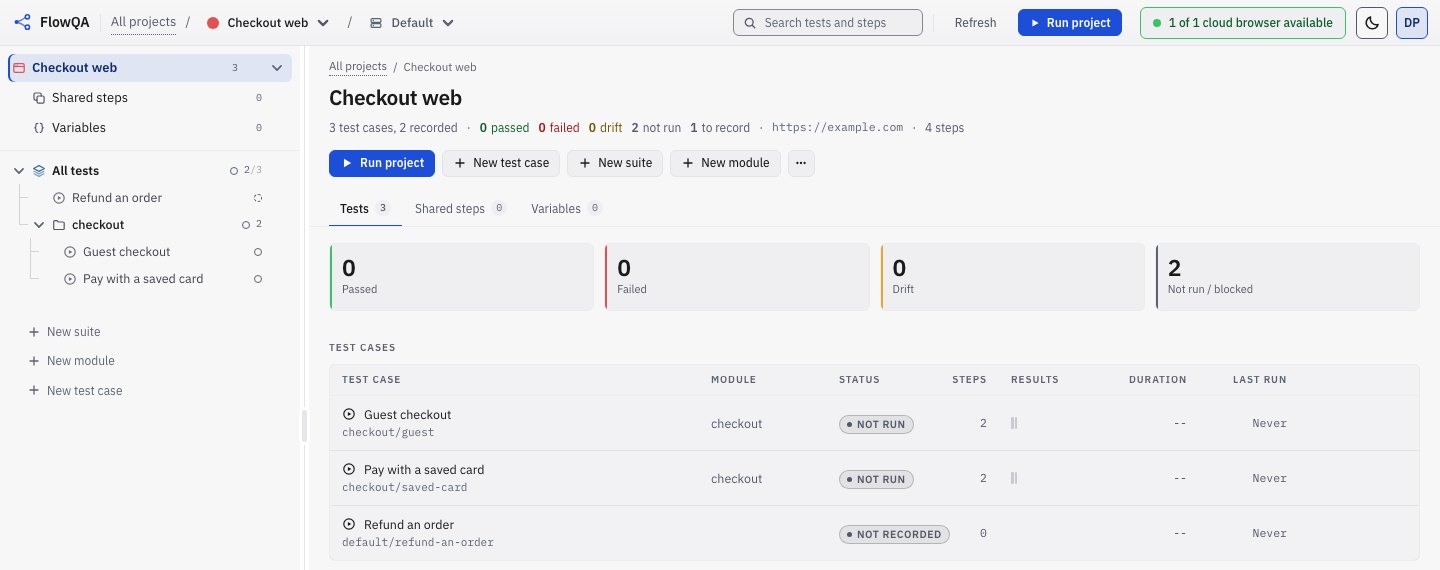Click the Refresh button
Image resolution: width=1440 pixels, height=570 pixels.
[975, 22]
